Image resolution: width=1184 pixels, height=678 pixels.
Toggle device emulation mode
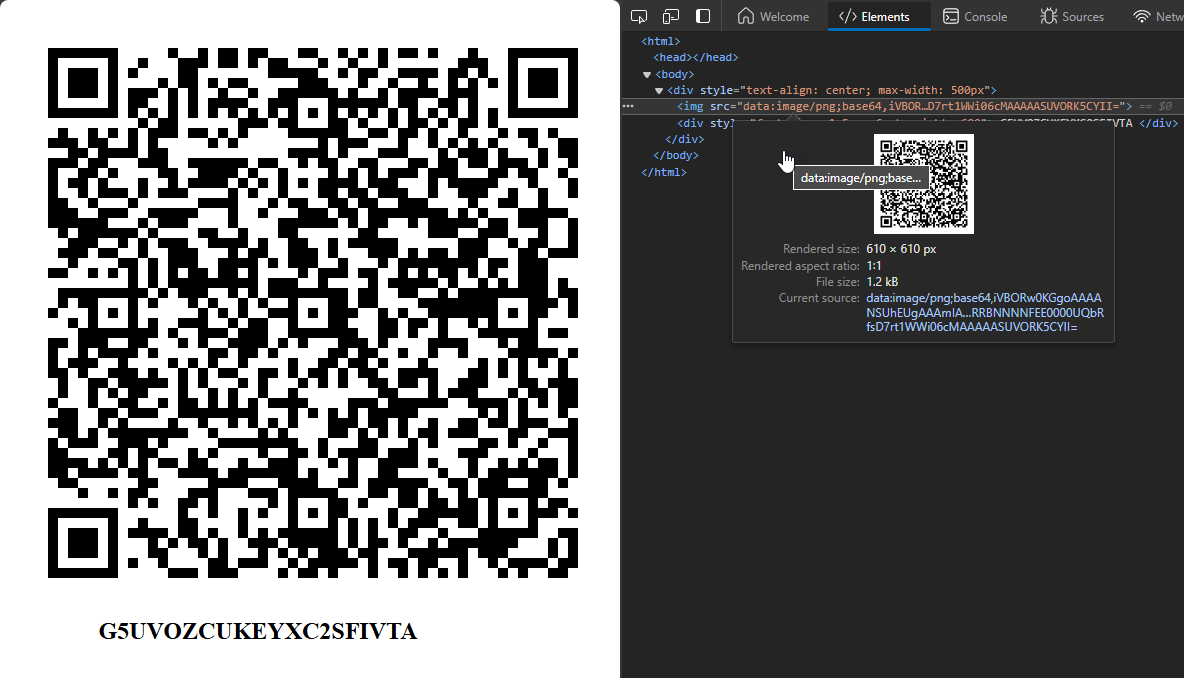671,16
